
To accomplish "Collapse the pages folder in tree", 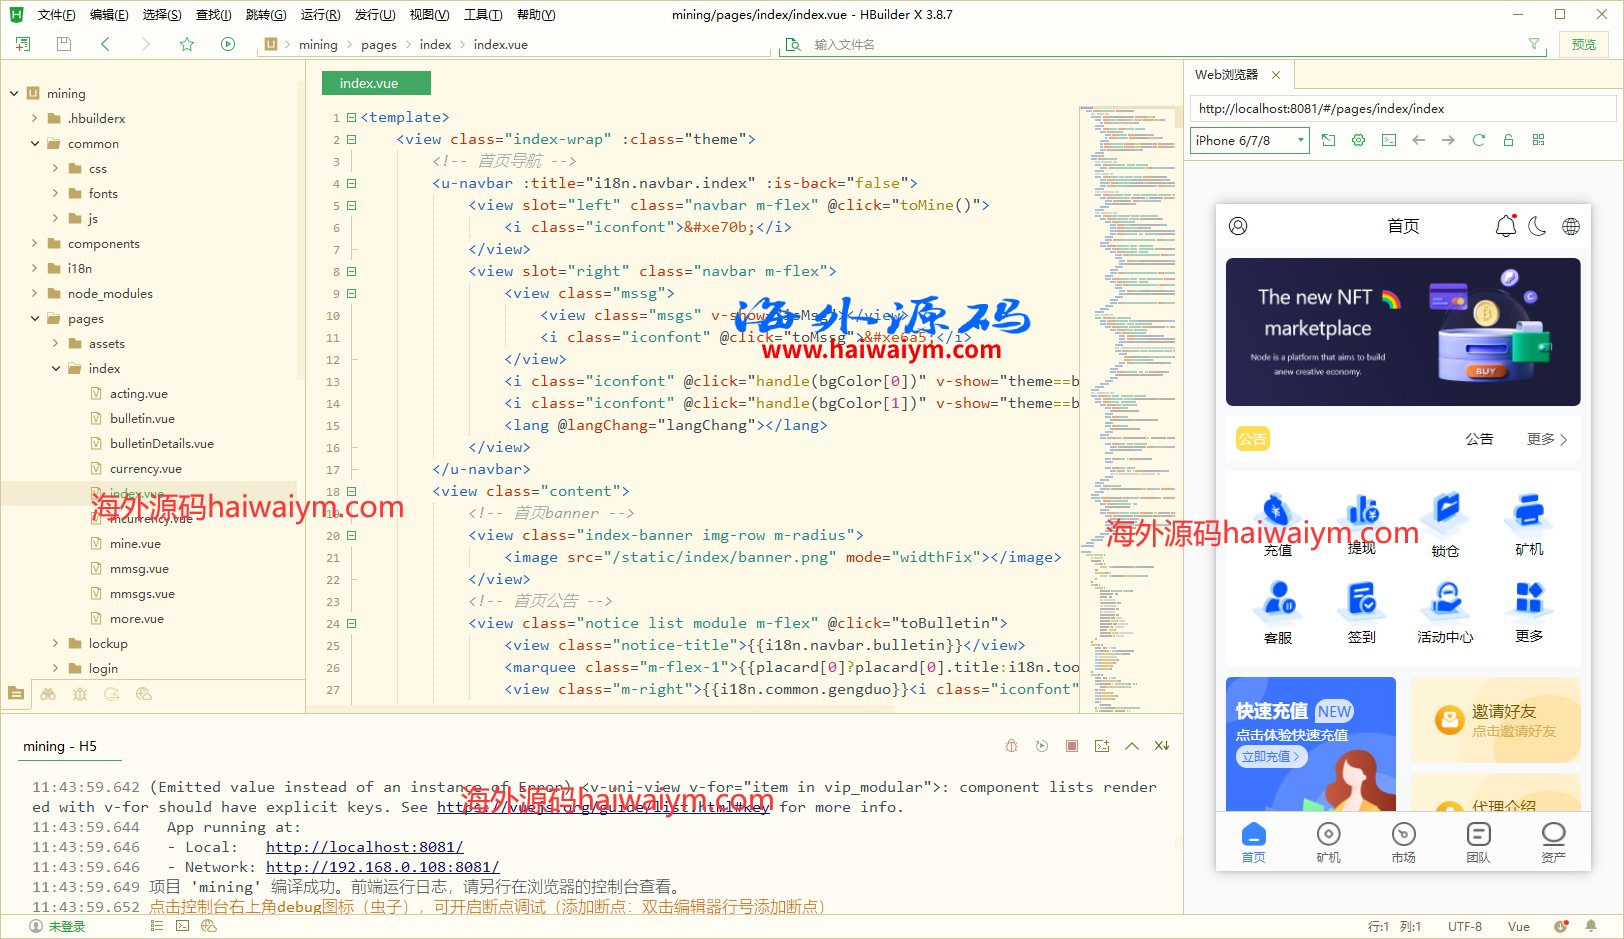I will point(35,319).
